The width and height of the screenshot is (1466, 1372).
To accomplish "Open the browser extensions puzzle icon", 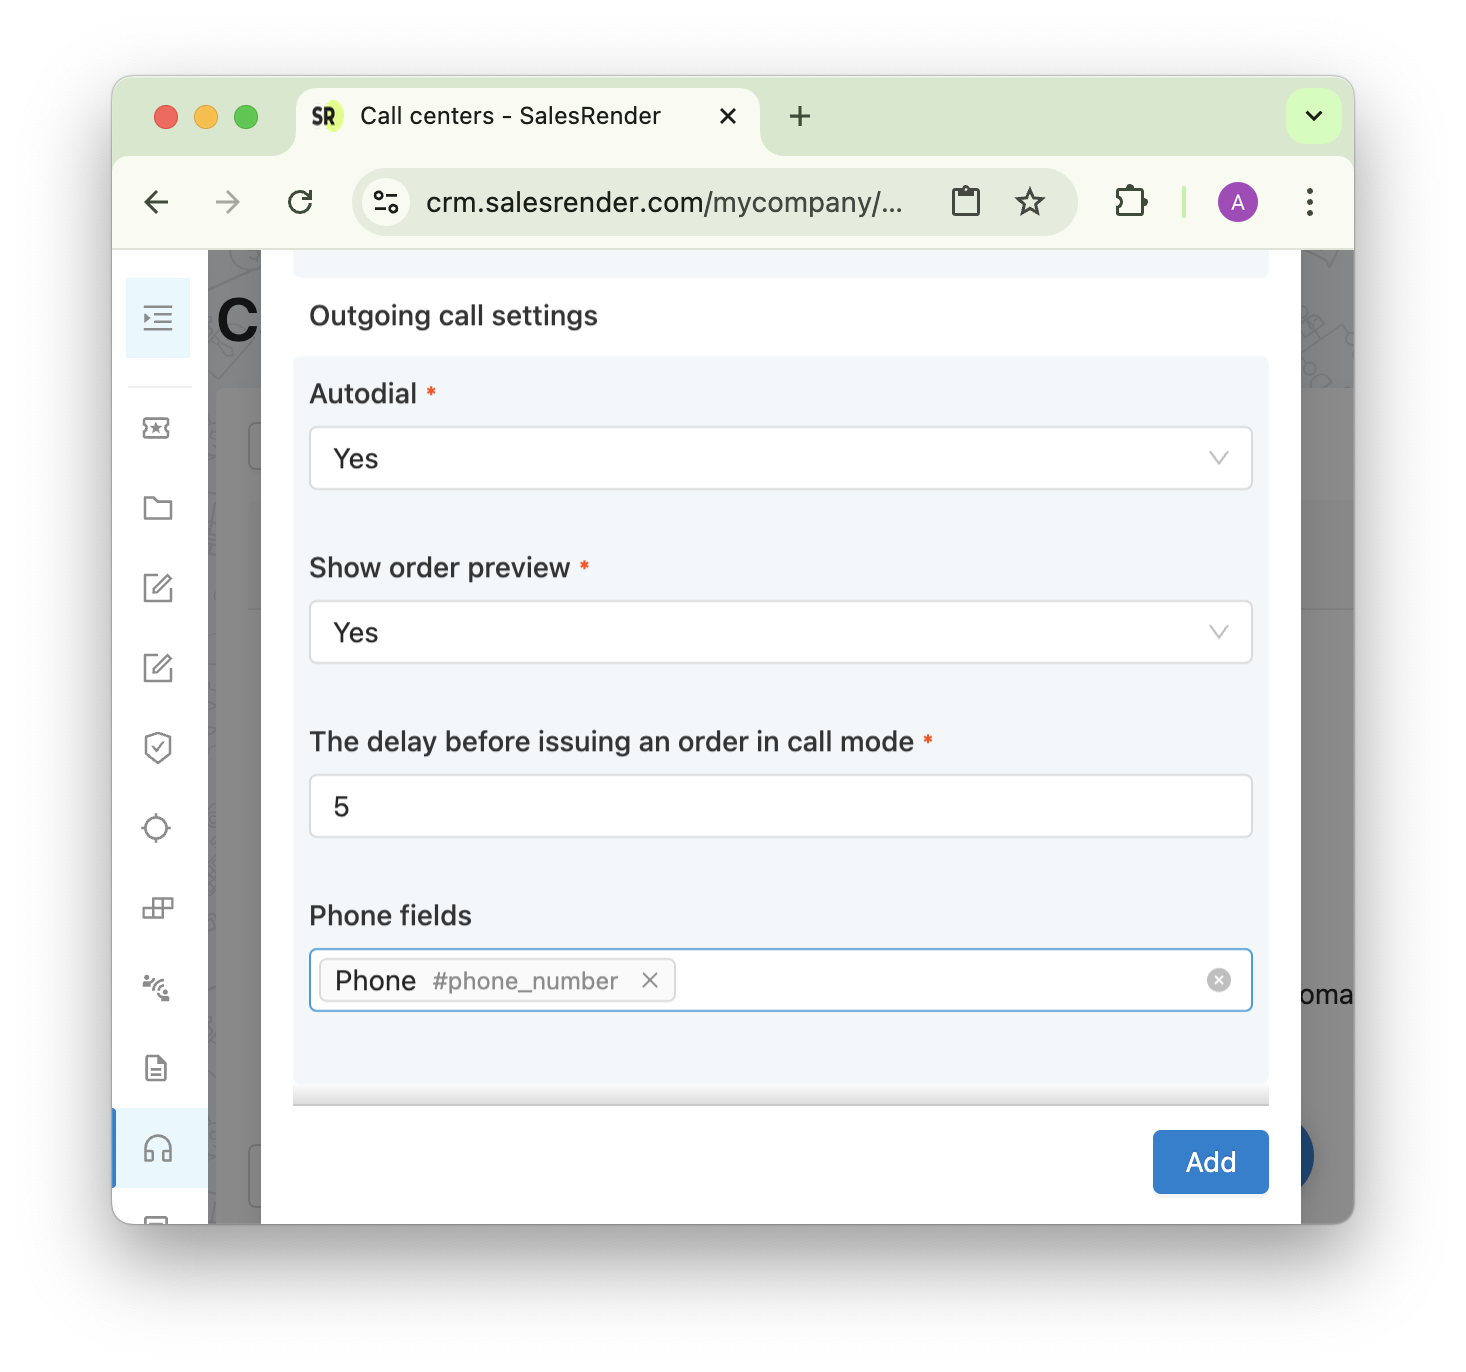I will point(1131,202).
